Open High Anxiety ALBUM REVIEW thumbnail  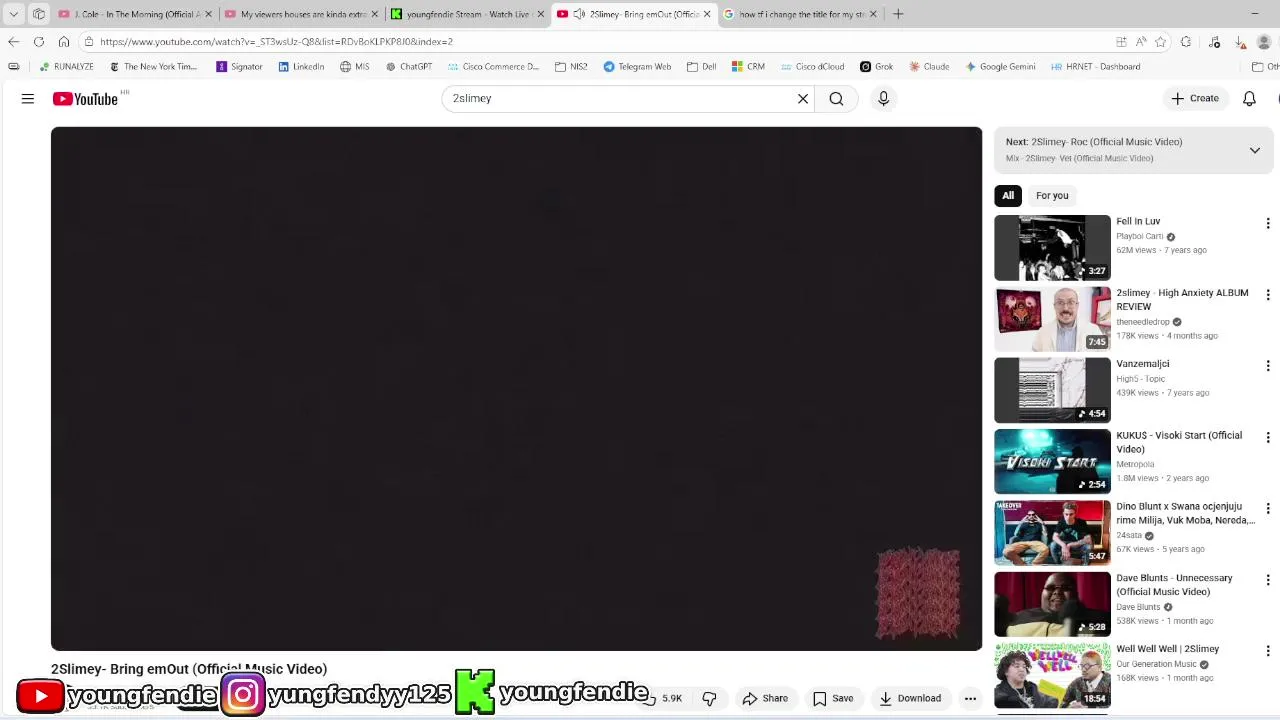(x=1052, y=319)
